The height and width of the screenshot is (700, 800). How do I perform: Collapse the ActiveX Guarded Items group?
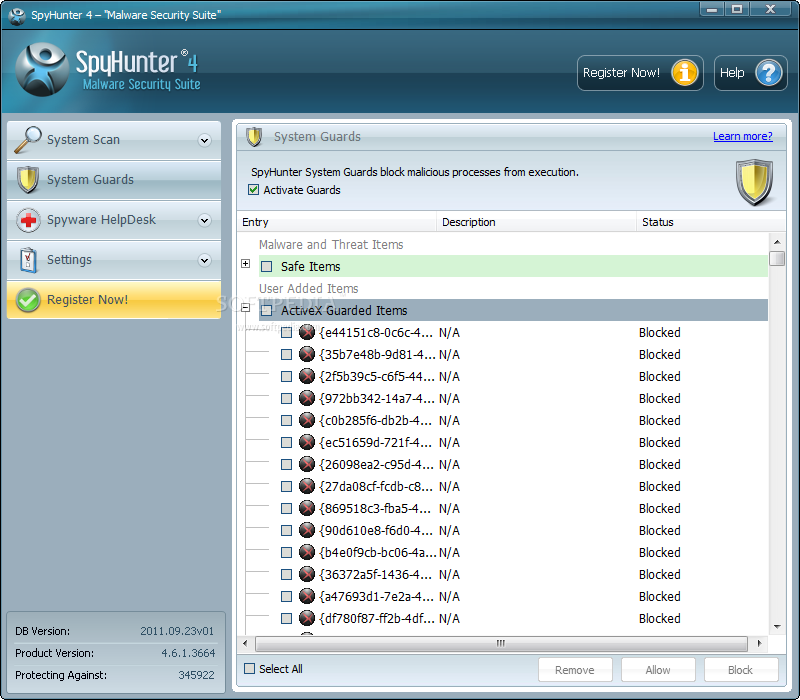tap(246, 309)
